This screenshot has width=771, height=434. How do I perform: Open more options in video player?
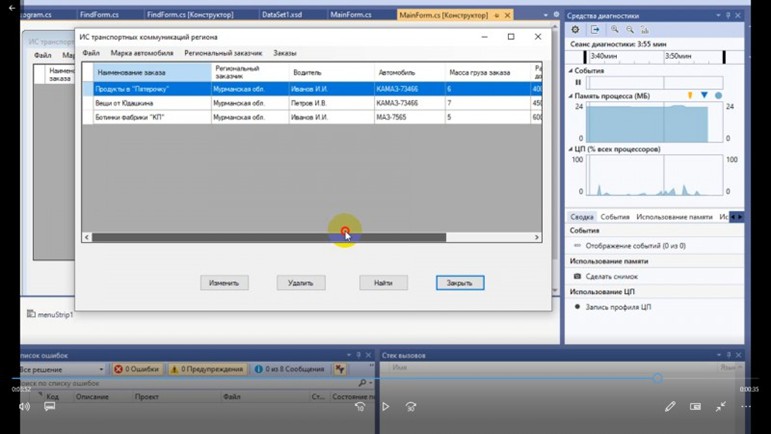click(746, 406)
